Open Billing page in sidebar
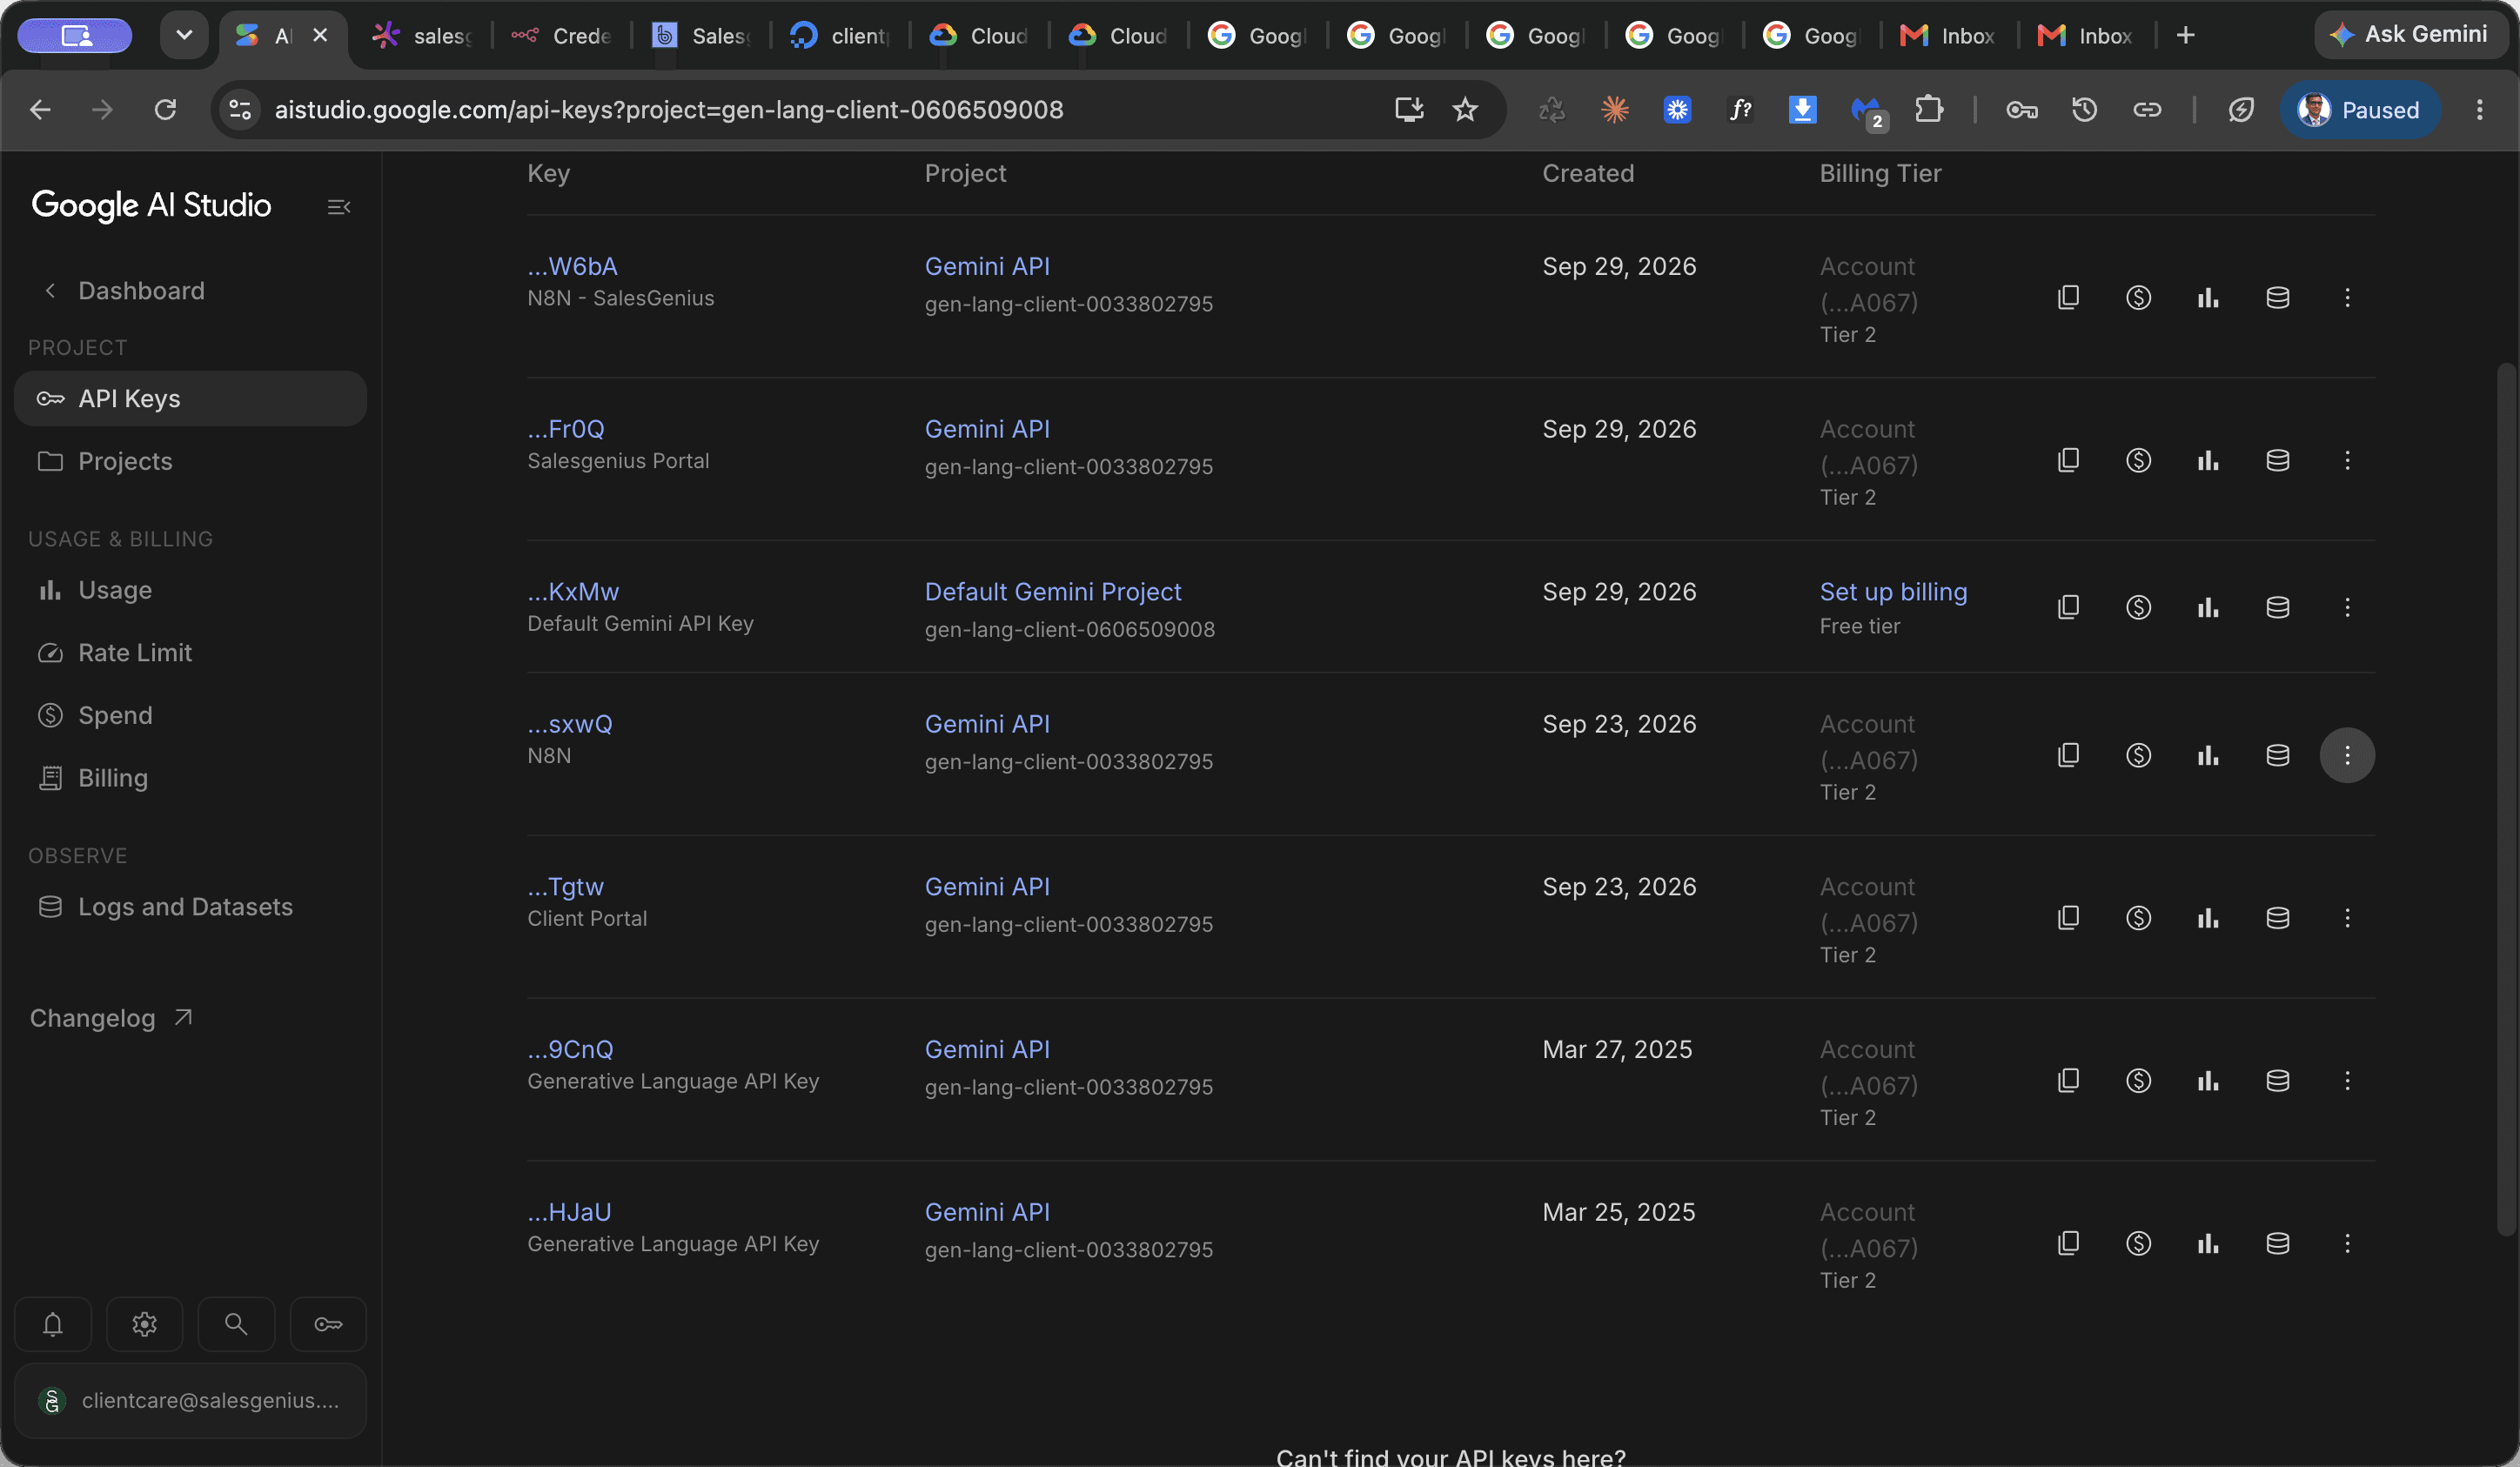This screenshot has width=2520, height=1467. click(x=190, y=778)
